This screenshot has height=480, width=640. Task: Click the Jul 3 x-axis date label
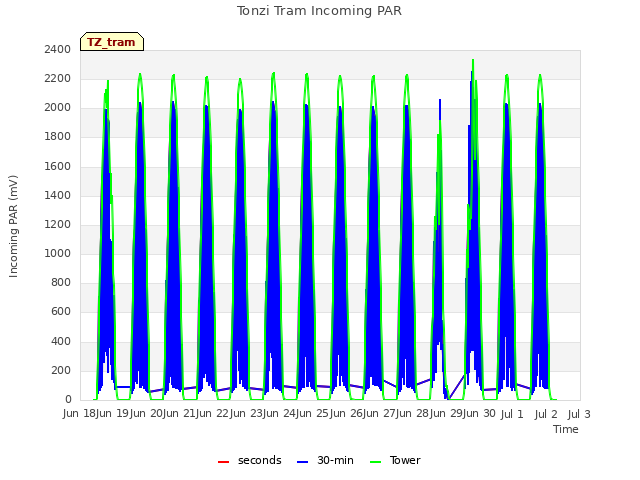(579, 414)
